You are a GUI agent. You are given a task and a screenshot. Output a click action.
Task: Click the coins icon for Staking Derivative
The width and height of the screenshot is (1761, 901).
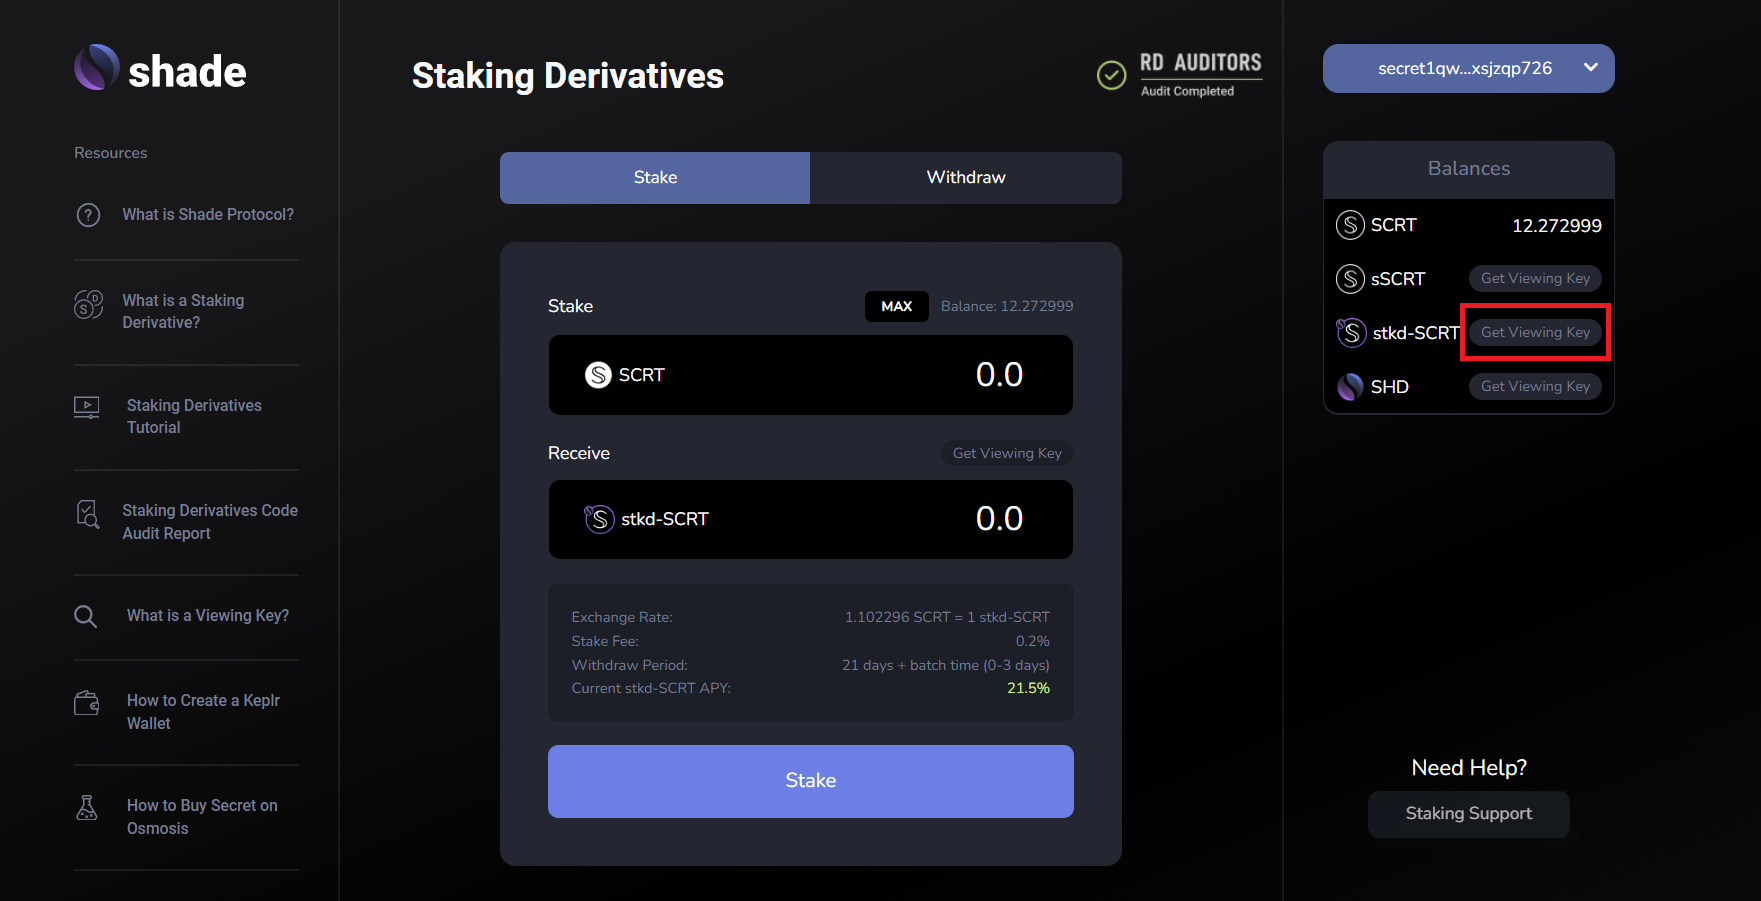click(x=88, y=305)
